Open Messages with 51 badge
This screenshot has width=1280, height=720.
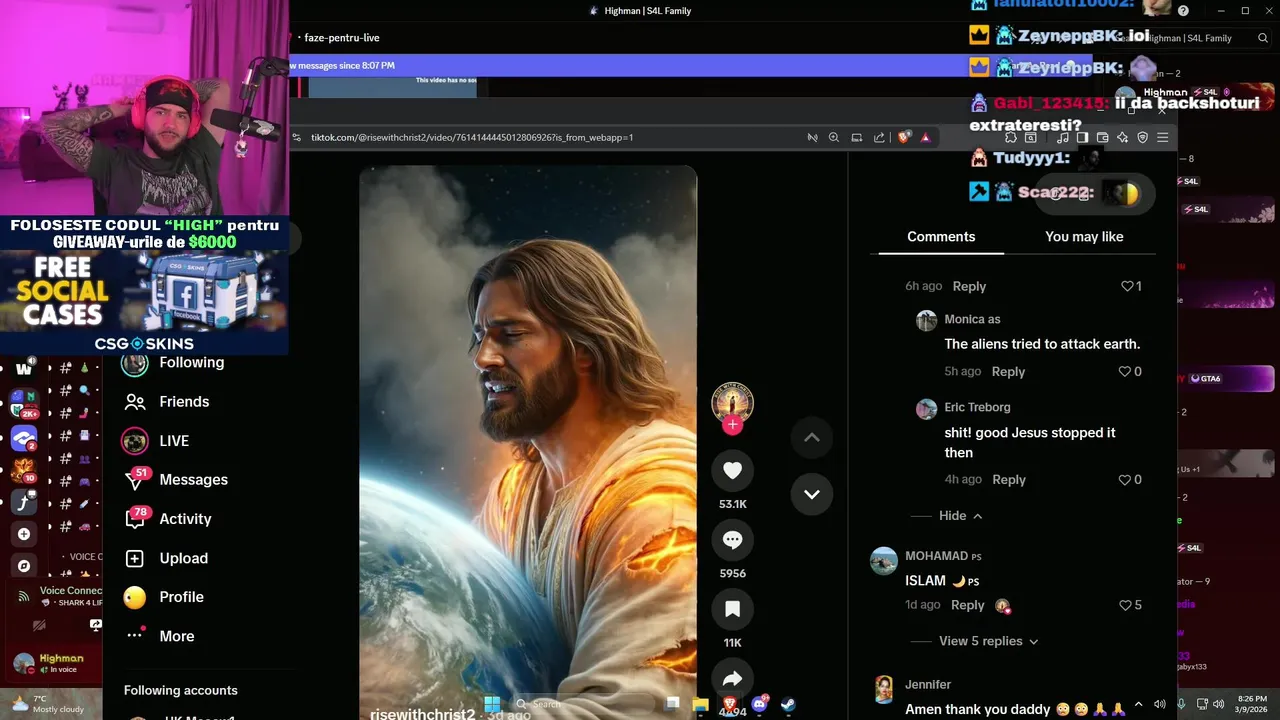coord(176,480)
